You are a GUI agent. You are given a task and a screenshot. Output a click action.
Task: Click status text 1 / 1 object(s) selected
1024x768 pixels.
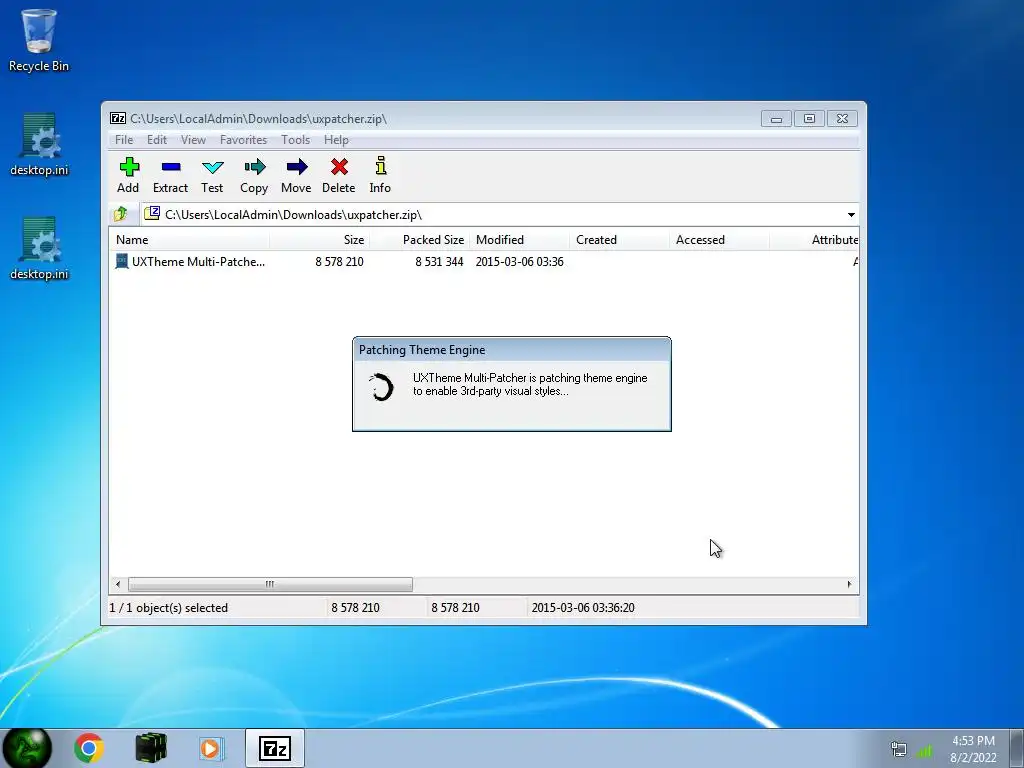[x=168, y=608]
